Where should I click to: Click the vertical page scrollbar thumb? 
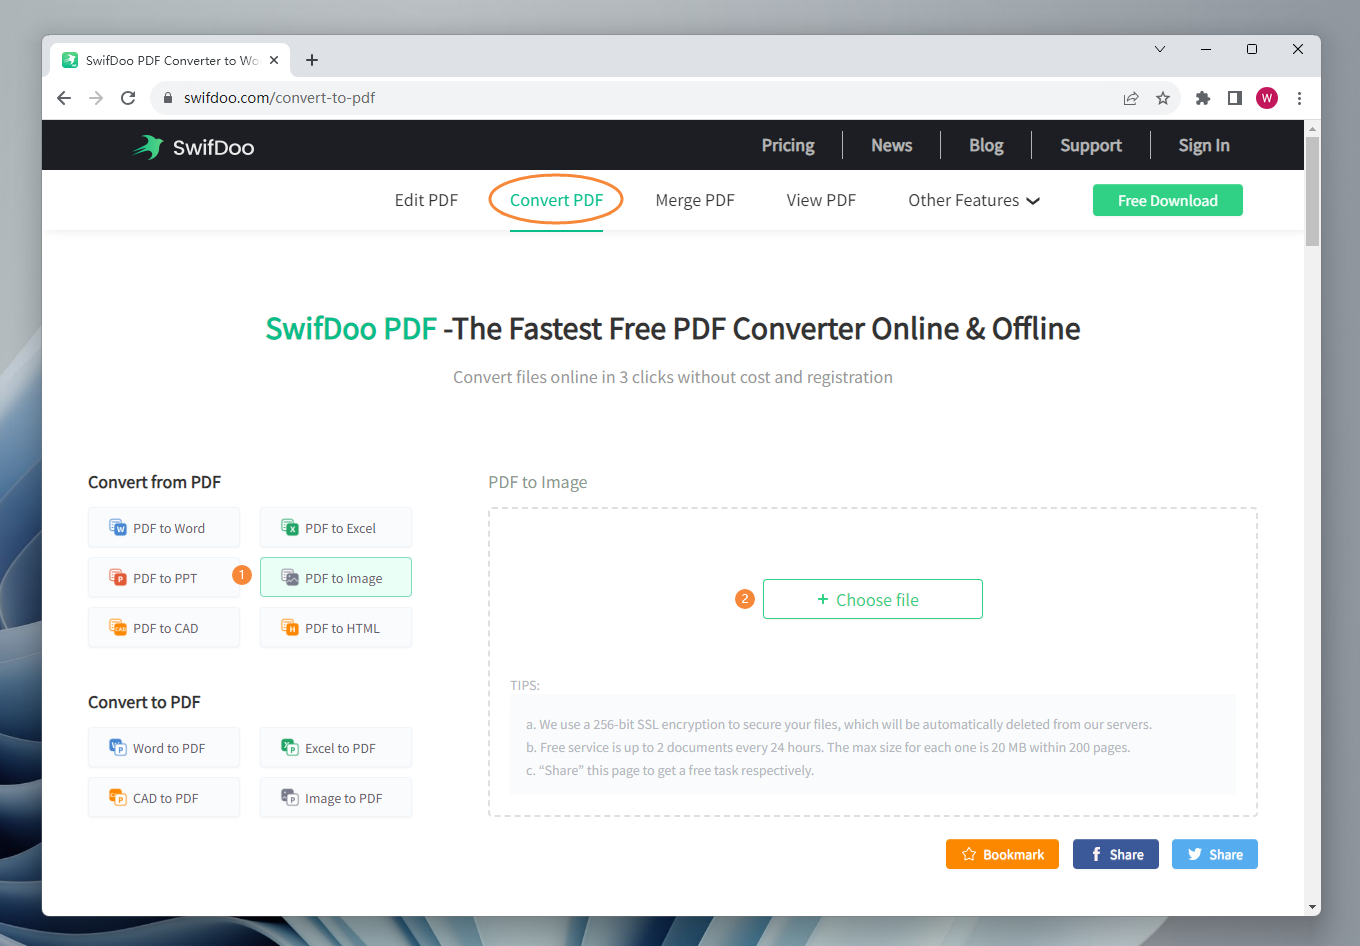1313,192
